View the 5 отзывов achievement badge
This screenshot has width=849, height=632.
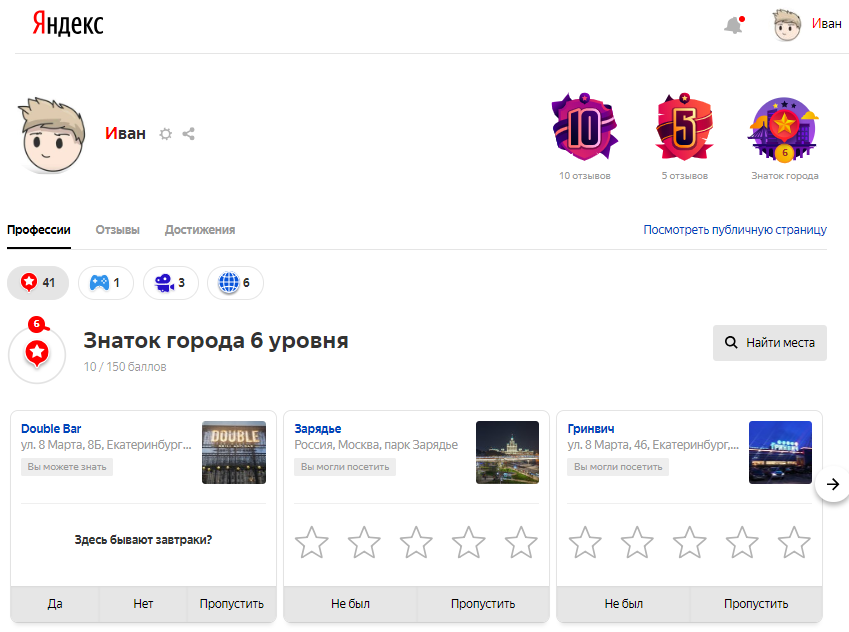684,127
